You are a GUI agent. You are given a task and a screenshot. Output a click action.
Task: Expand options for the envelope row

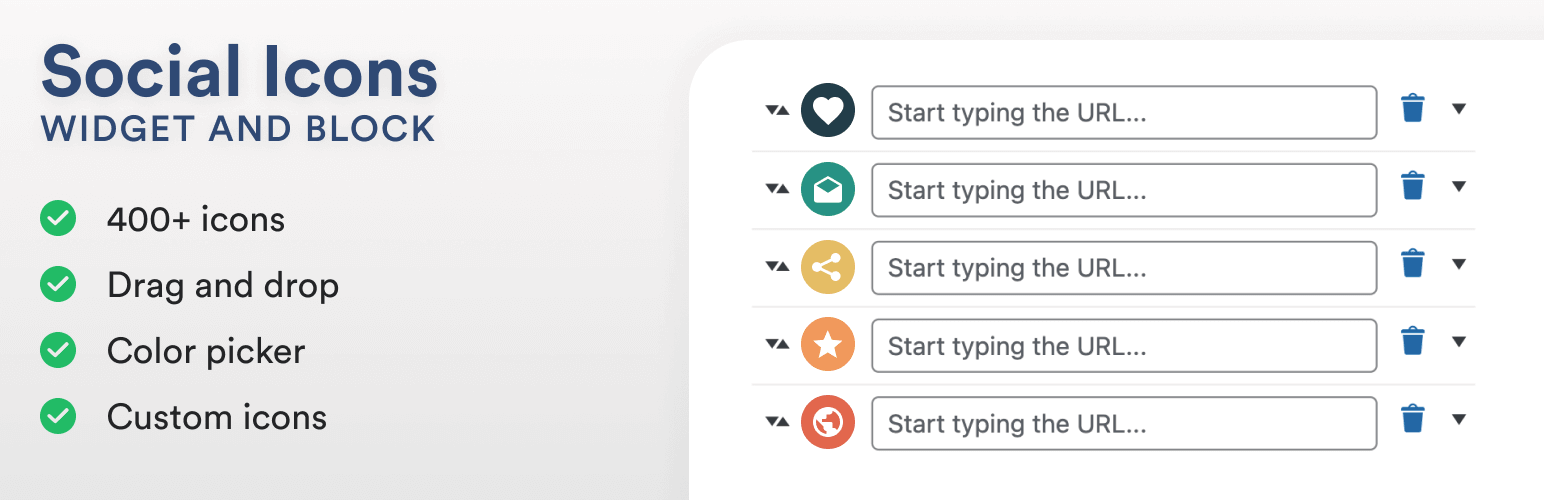[x=1459, y=187]
